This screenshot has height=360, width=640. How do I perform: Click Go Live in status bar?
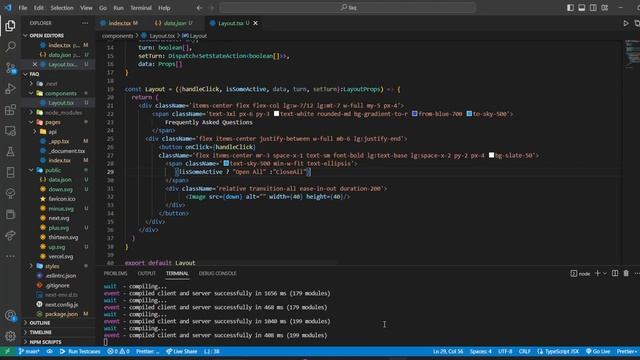coord(598,351)
